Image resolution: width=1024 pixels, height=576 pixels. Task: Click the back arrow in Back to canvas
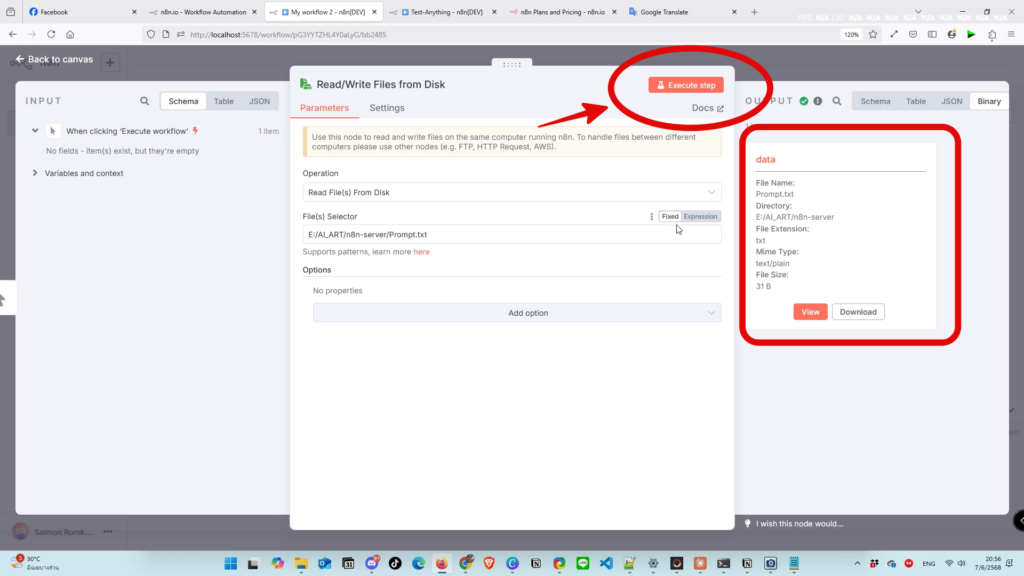pyautogui.click(x=20, y=59)
